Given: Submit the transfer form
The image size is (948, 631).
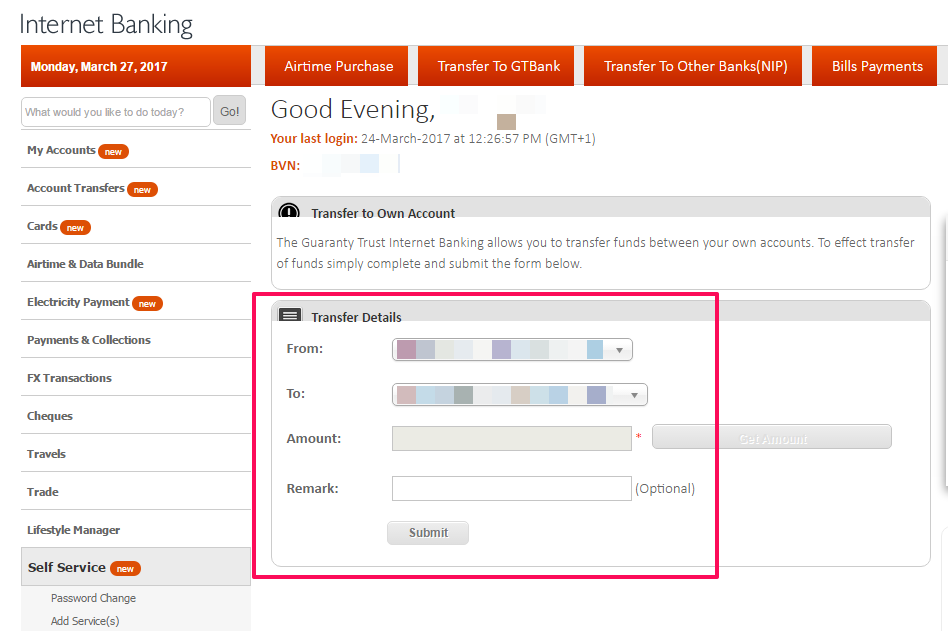Looking at the screenshot, I should pyautogui.click(x=427, y=532).
